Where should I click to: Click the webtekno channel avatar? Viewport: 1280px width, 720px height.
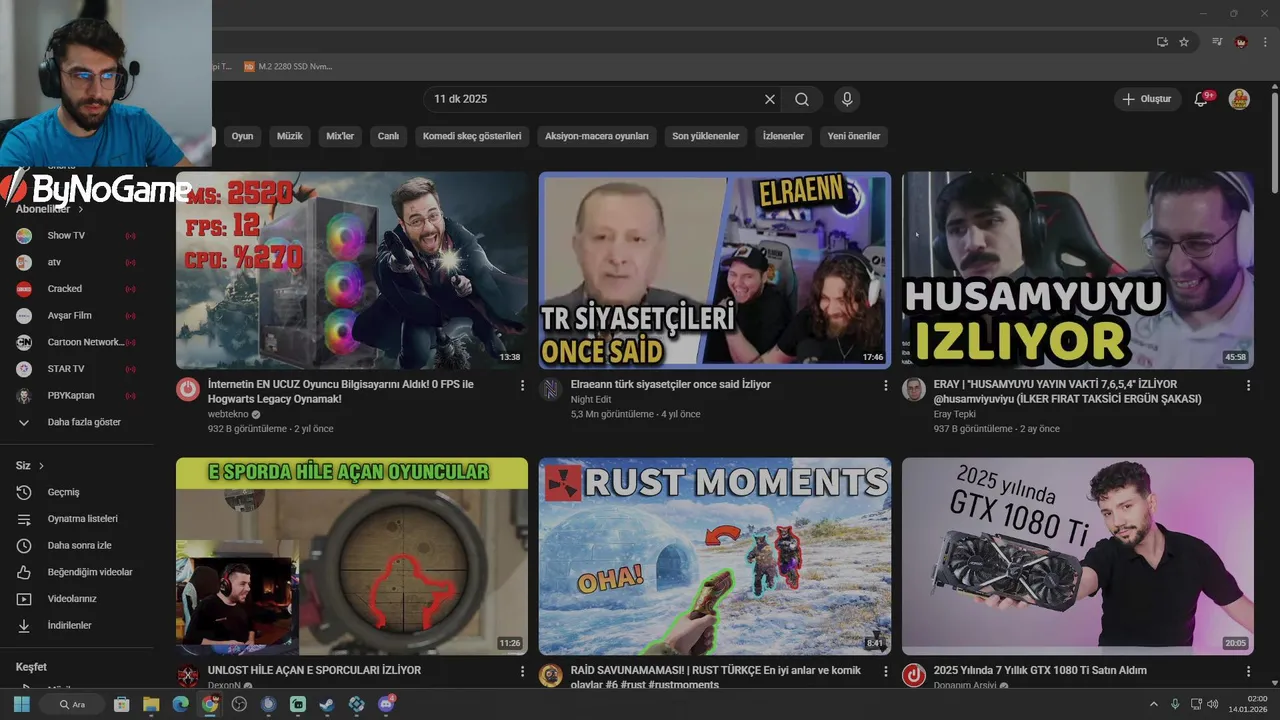[x=188, y=390]
